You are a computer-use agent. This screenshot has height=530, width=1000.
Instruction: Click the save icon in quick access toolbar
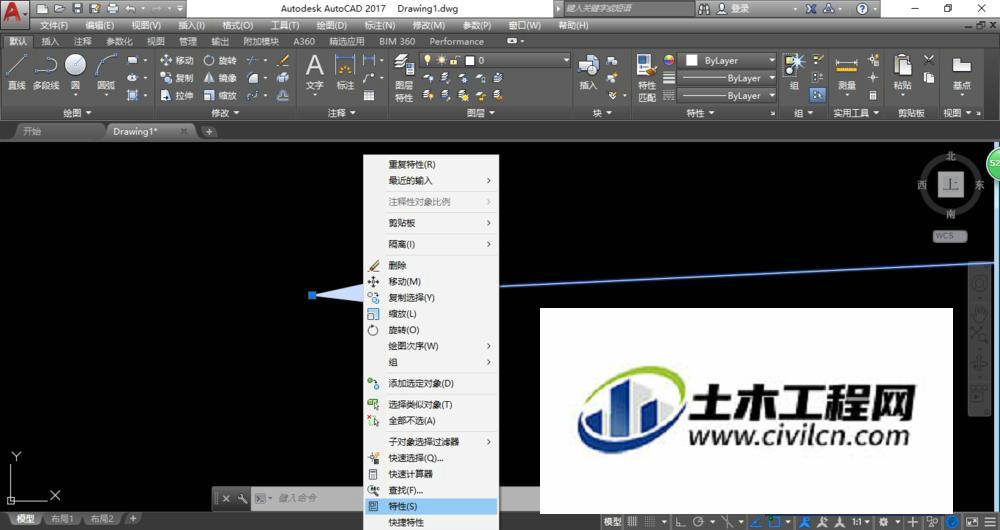coord(77,9)
